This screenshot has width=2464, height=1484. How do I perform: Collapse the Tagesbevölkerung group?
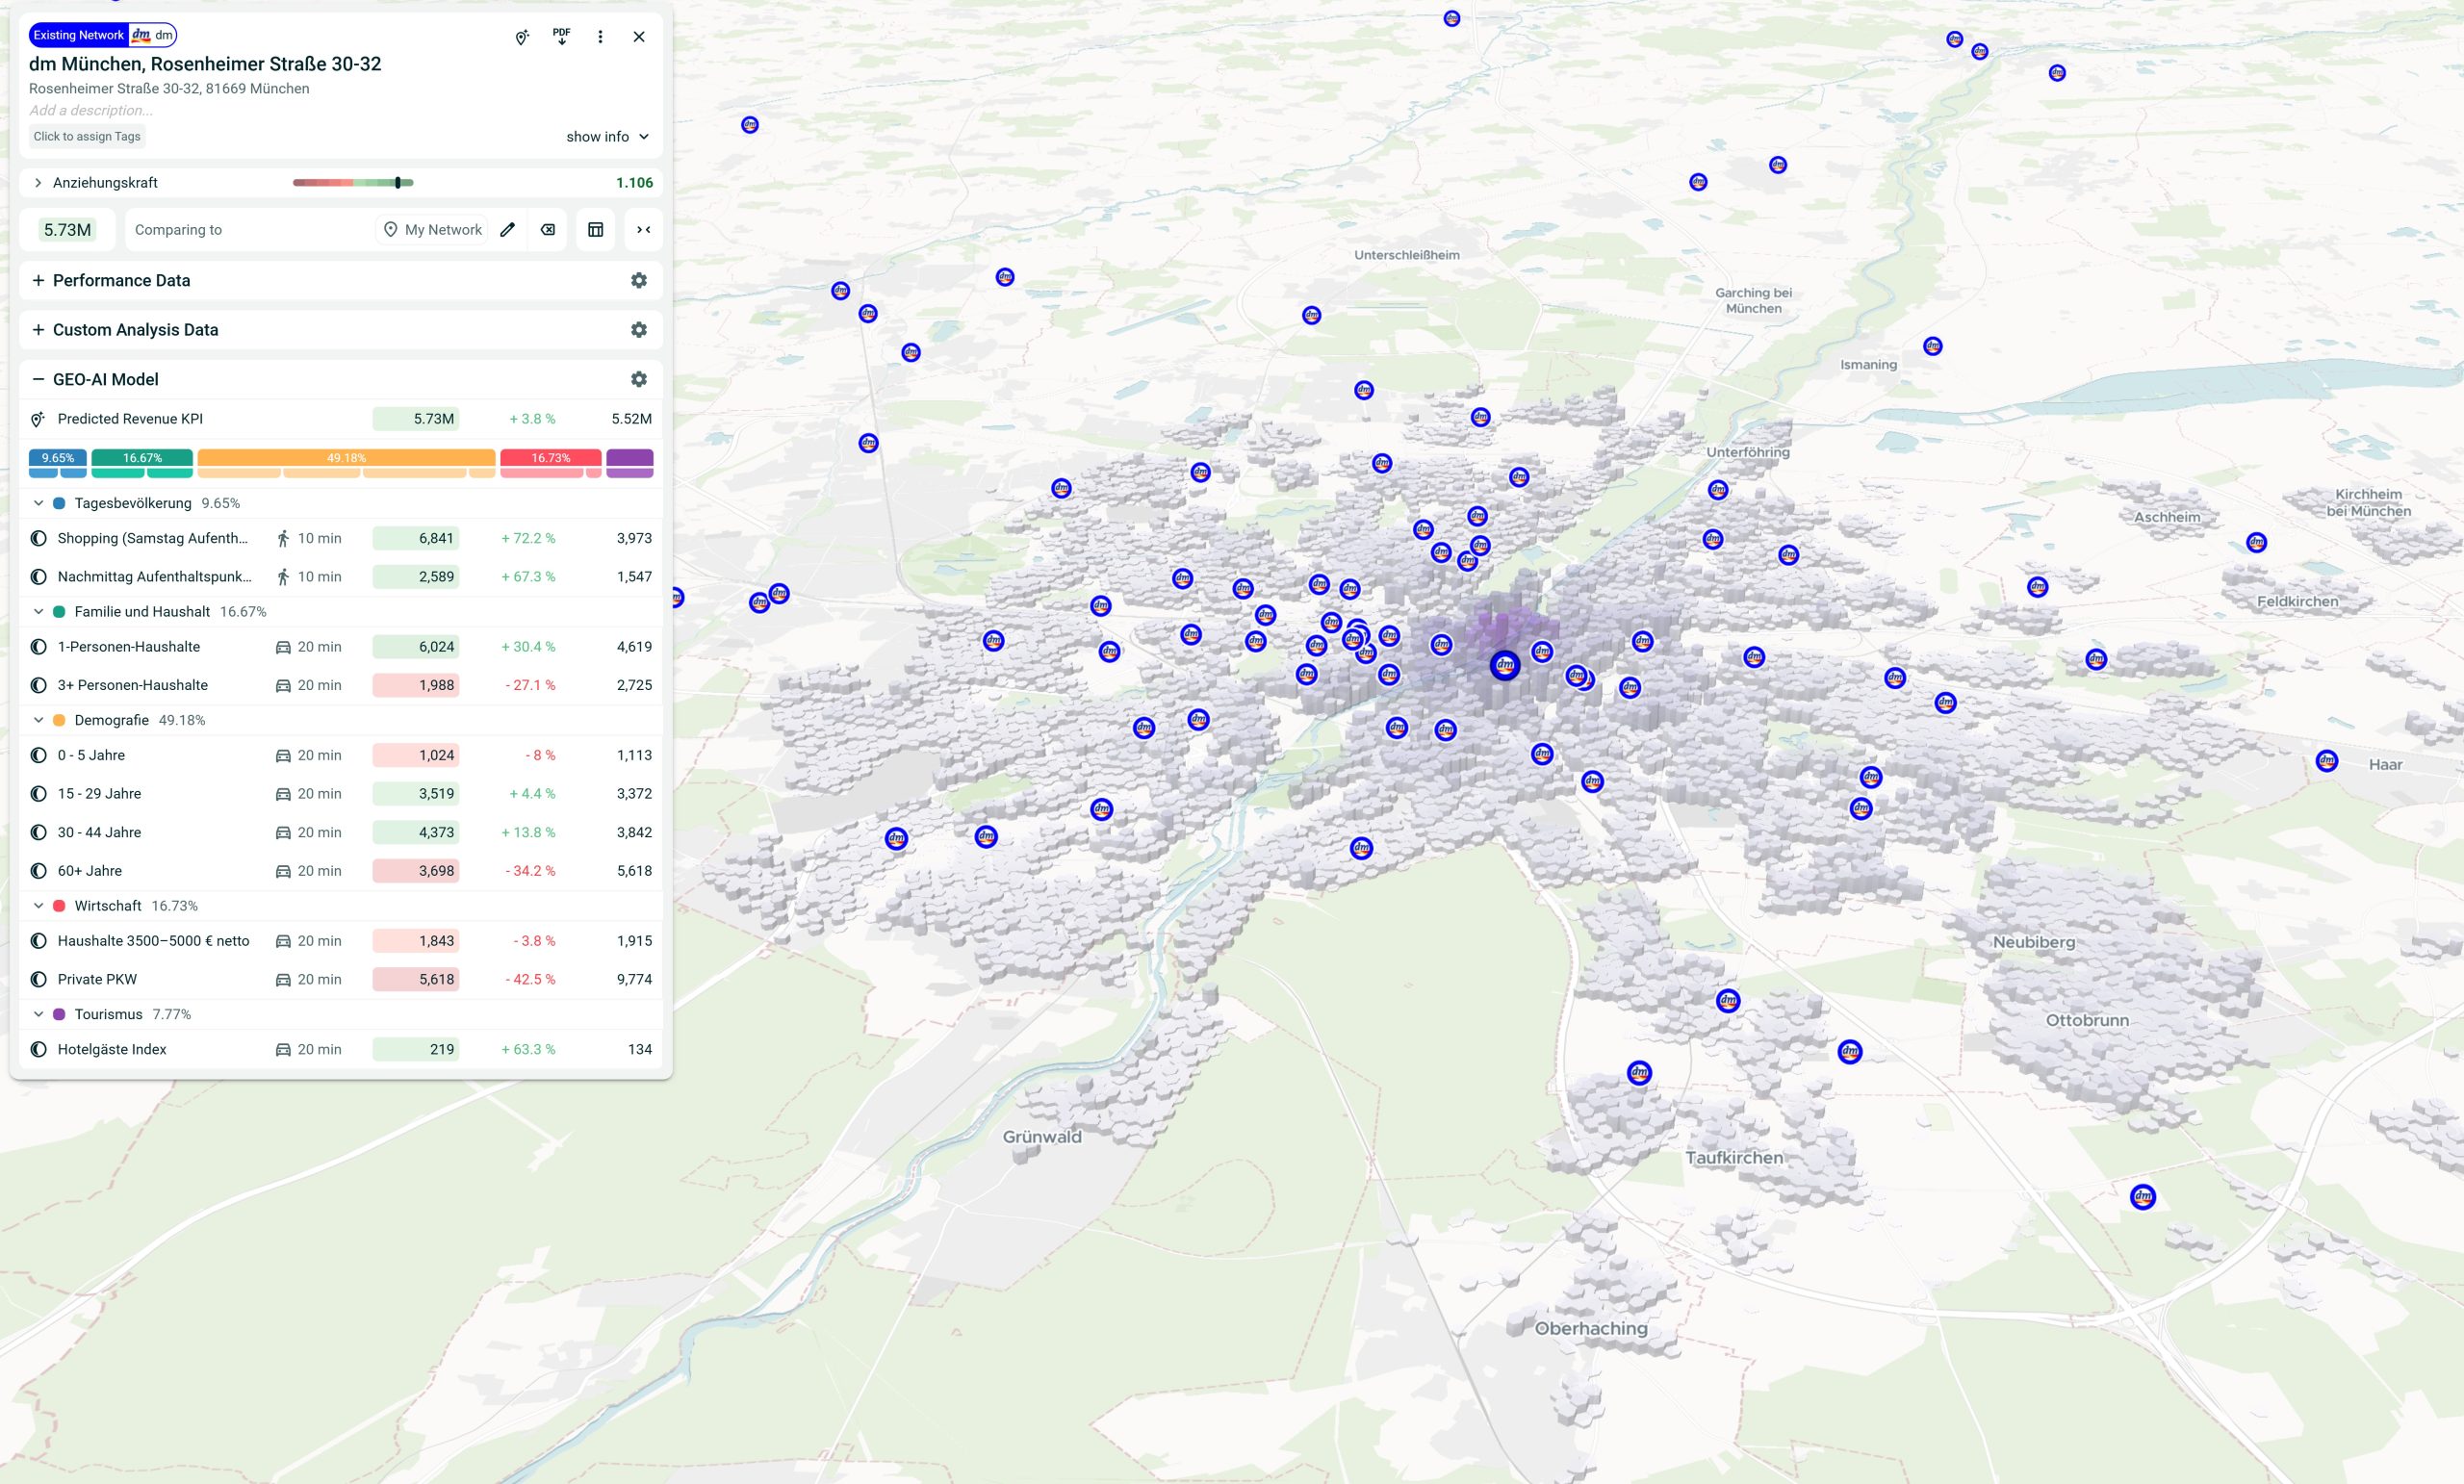pyautogui.click(x=38, y=504)
